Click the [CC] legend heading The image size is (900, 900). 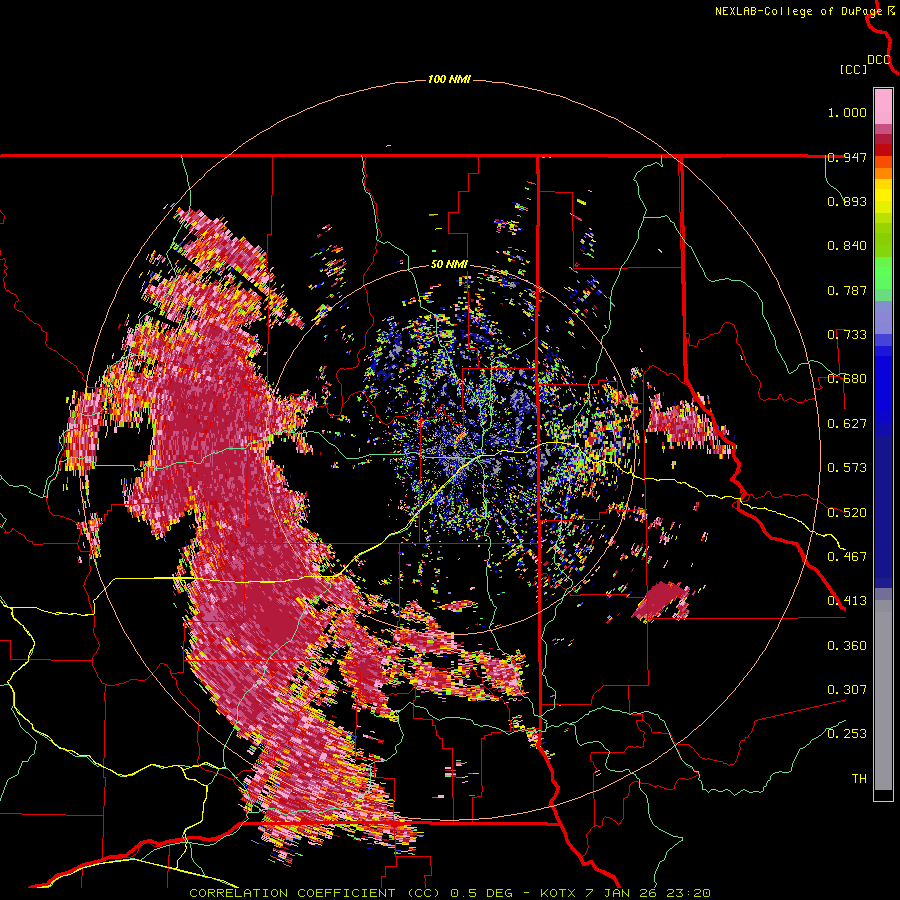click(x=853, y=69)
